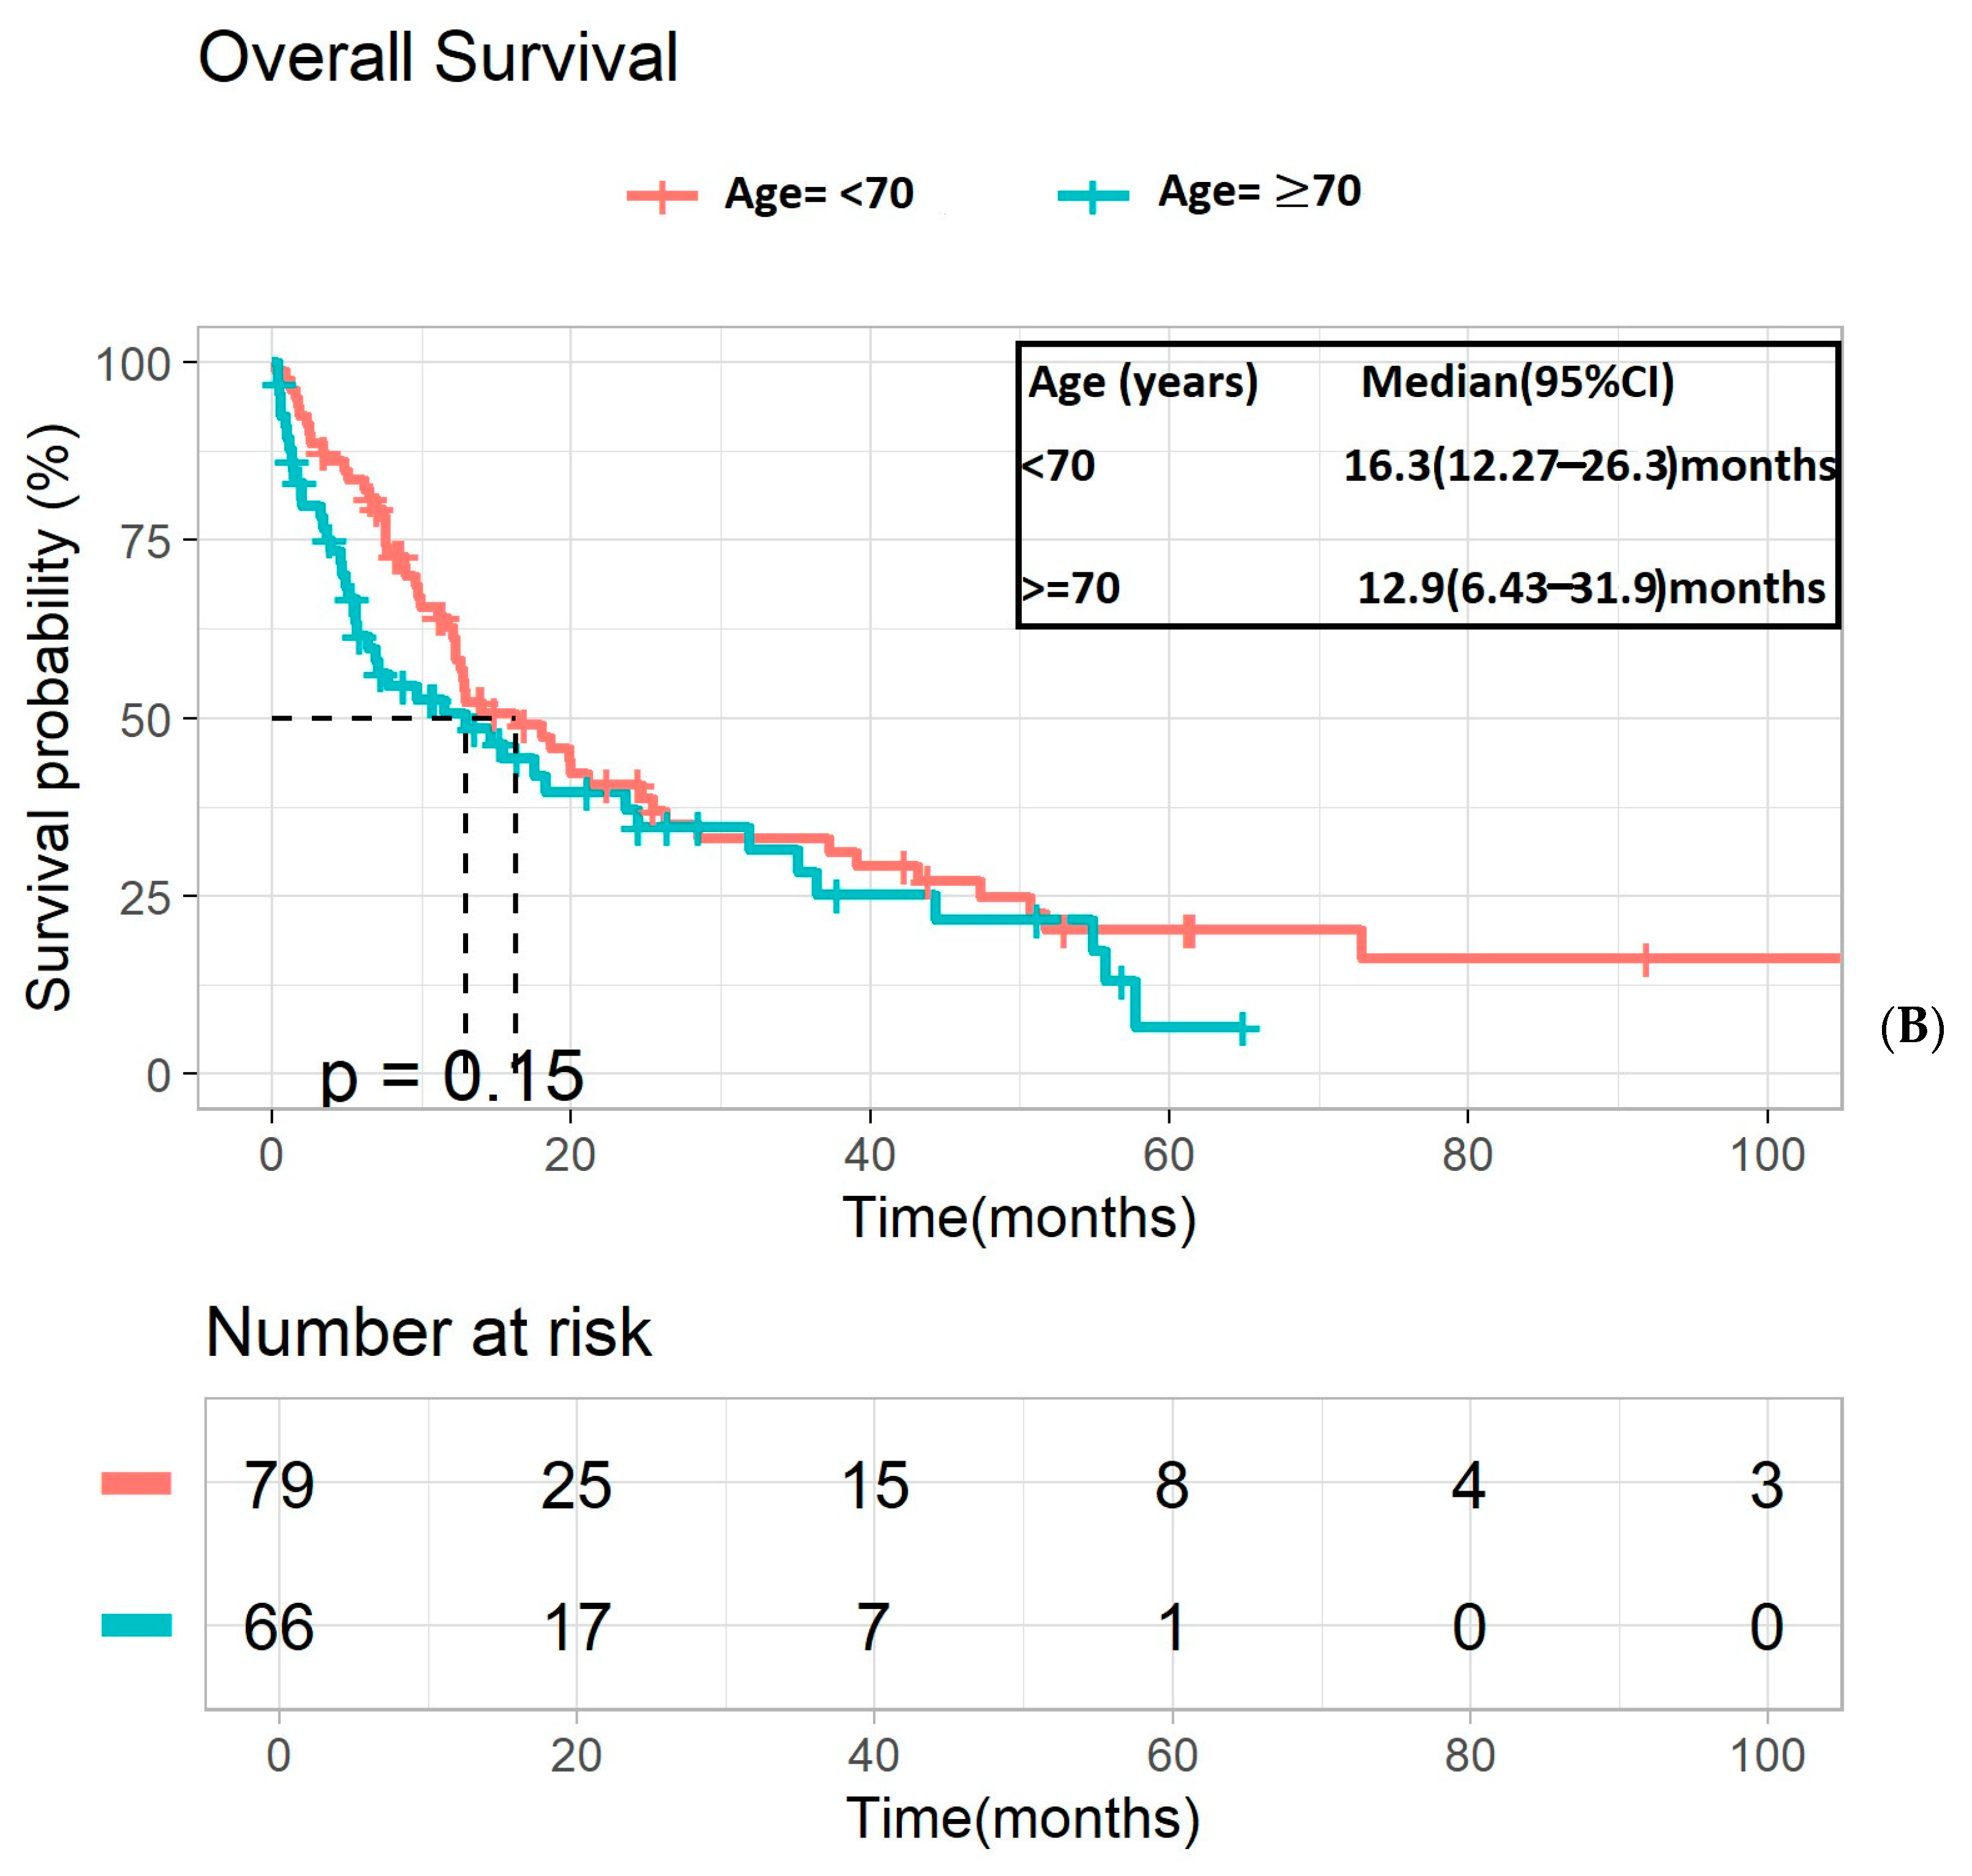The height and width of the screenshot is (1876, 1972).
Task: Click the "Age= <70" legend text
Action: coord(819,193)
